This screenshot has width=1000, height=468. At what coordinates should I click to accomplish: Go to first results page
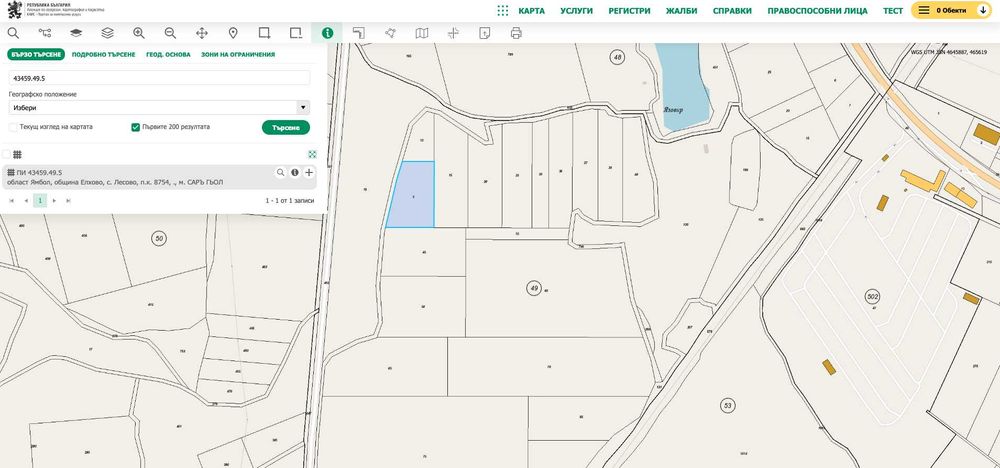pyautogui.click(x=11, y=200)
